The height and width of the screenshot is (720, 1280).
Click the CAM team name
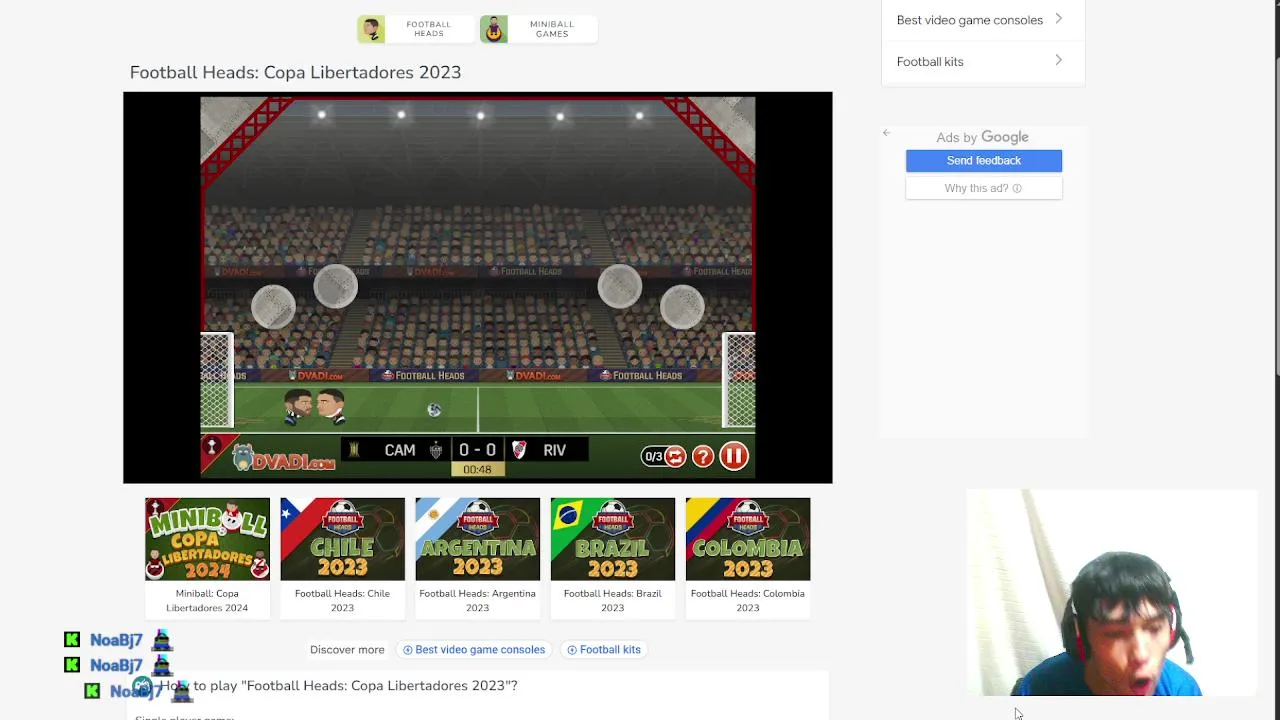pyautogui.click(x=400, y=450)
